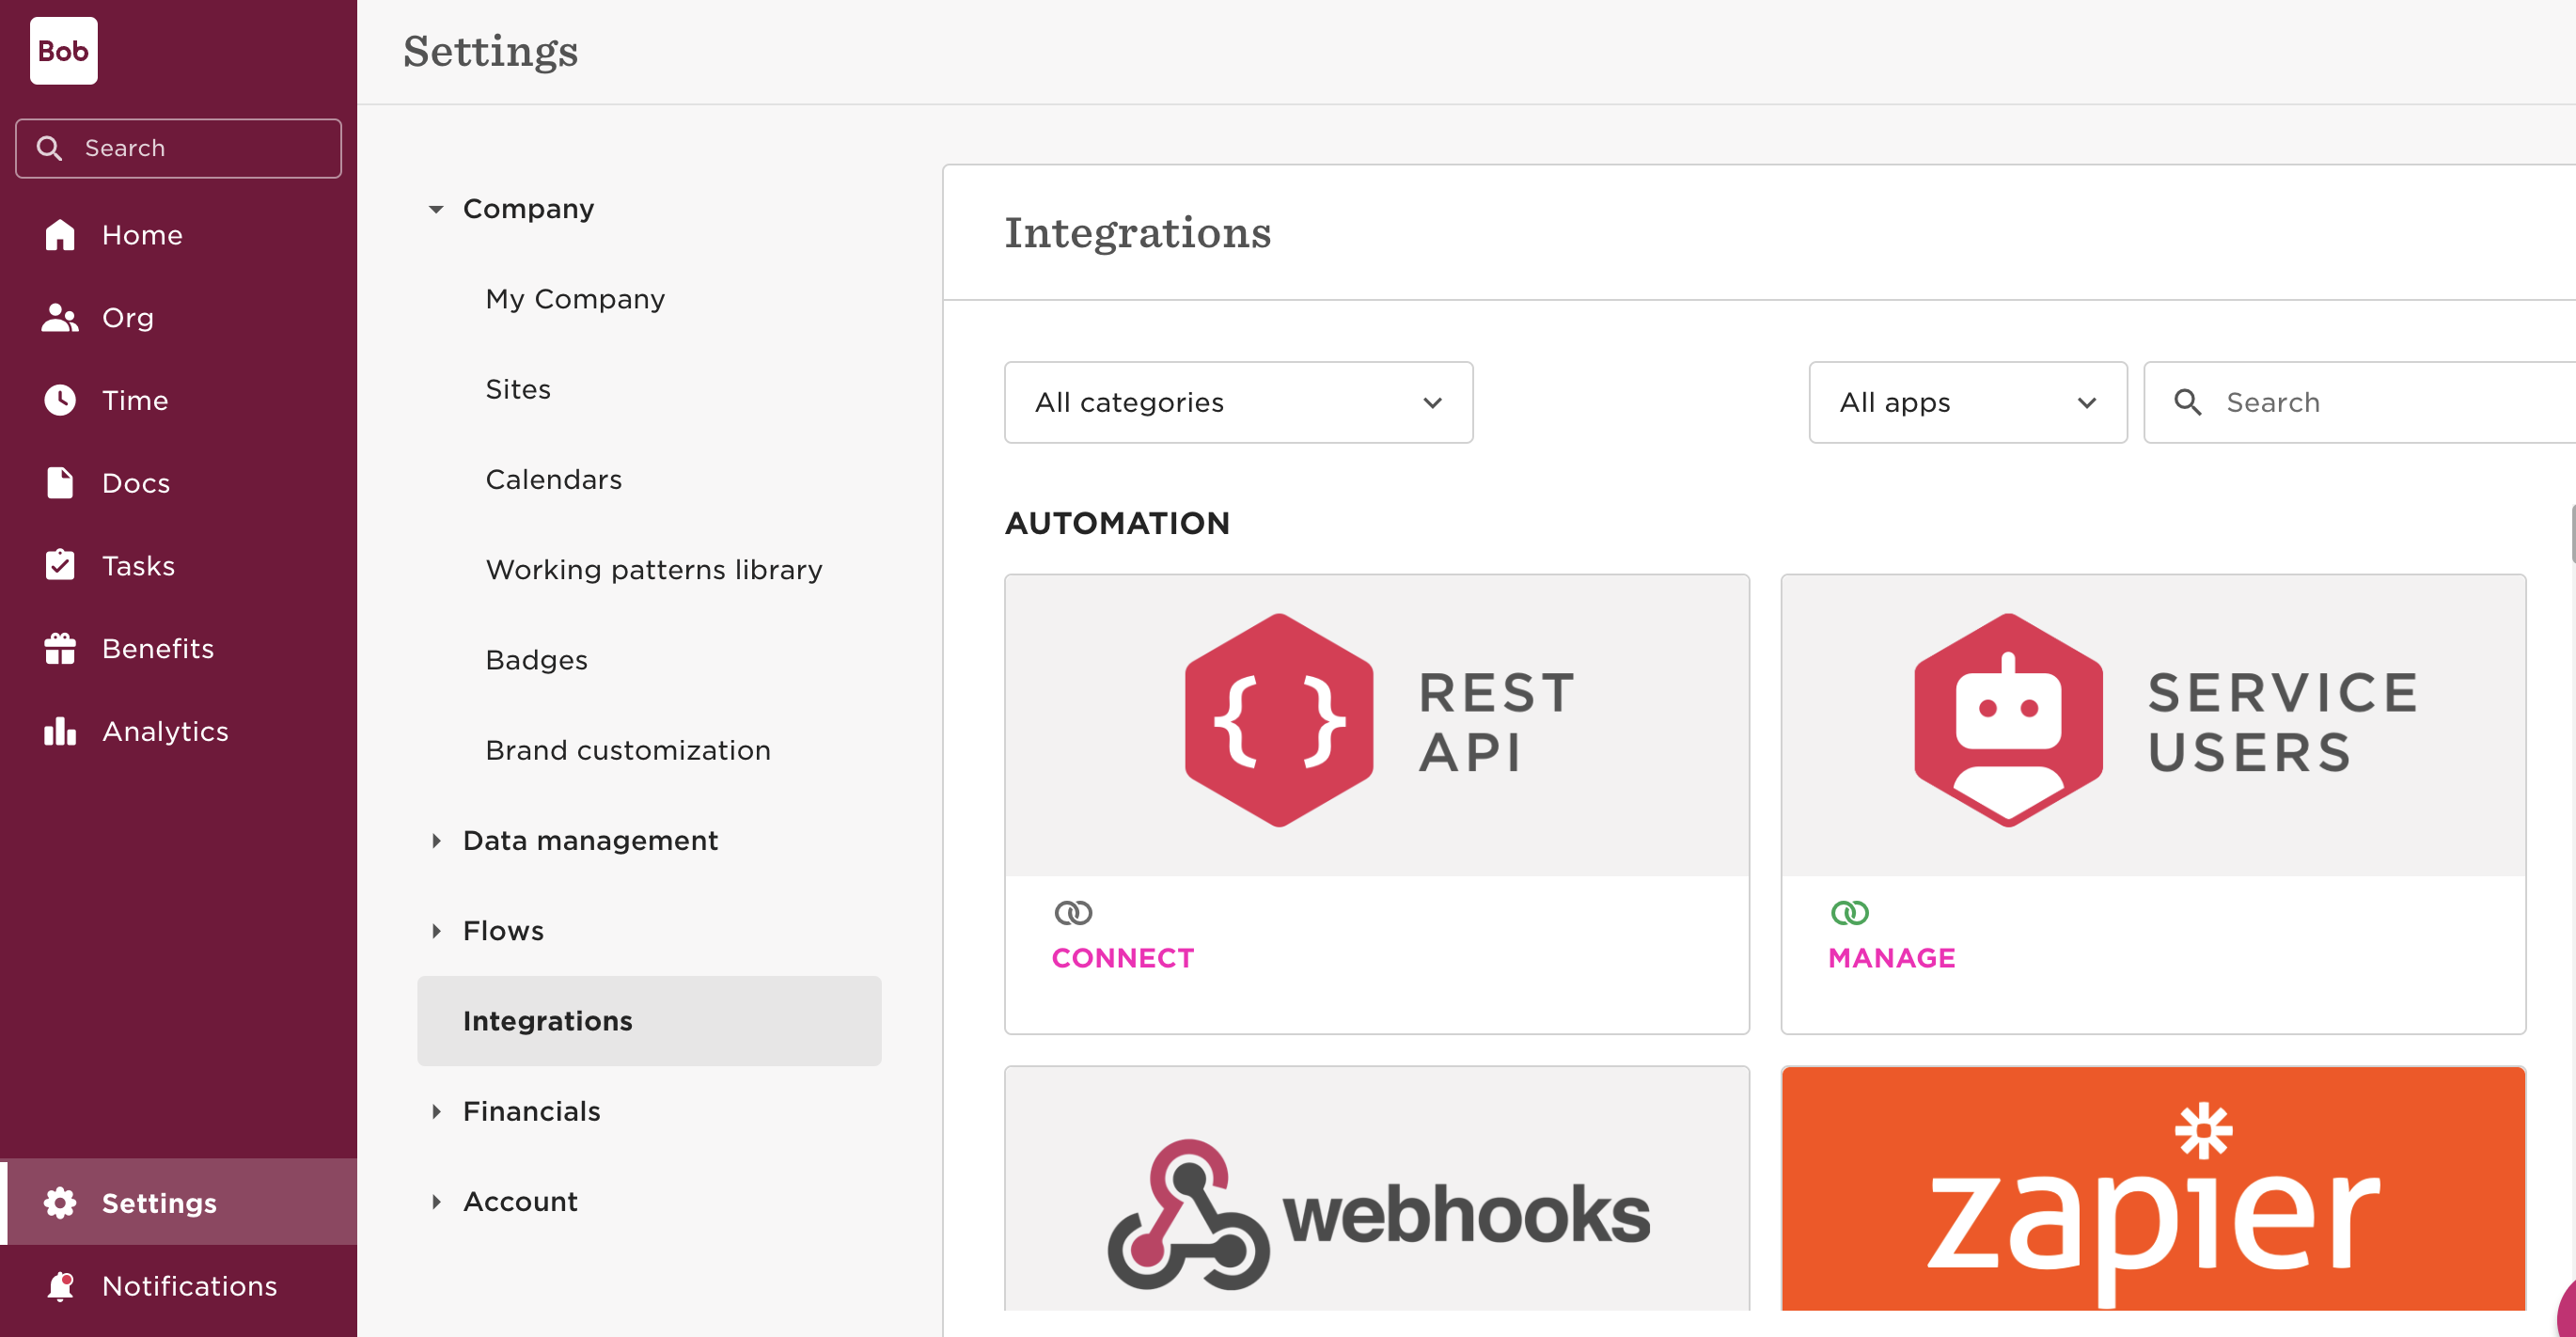
Task: Open the Benefits gift section
Action: point(157,649)
